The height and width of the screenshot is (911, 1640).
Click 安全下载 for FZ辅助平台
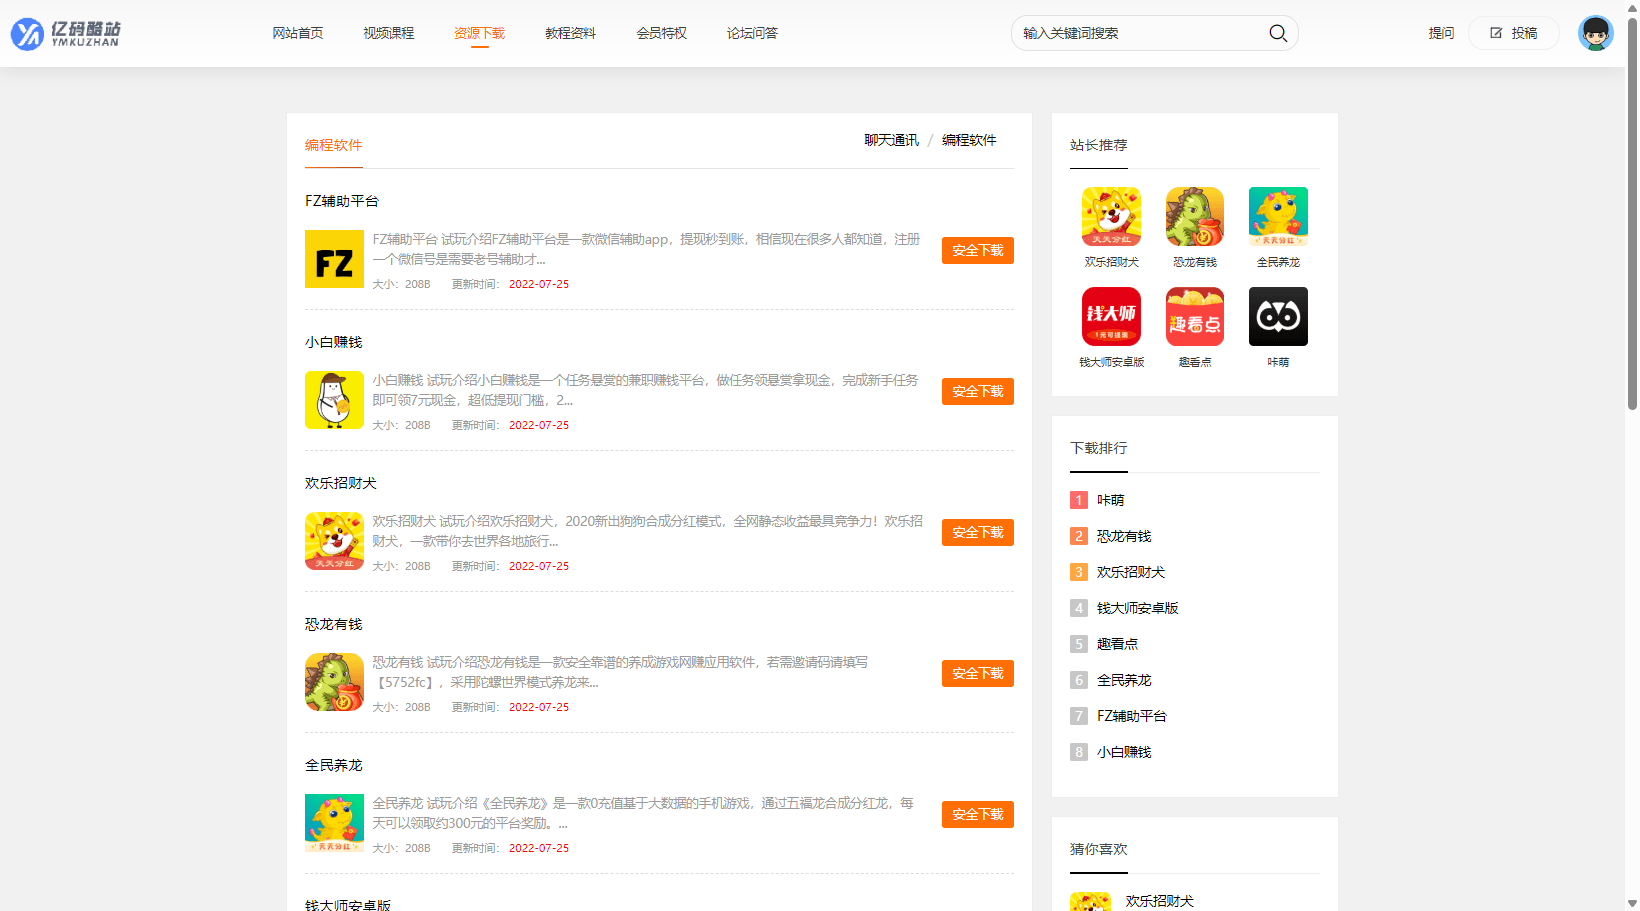click(x=977, y=250)
